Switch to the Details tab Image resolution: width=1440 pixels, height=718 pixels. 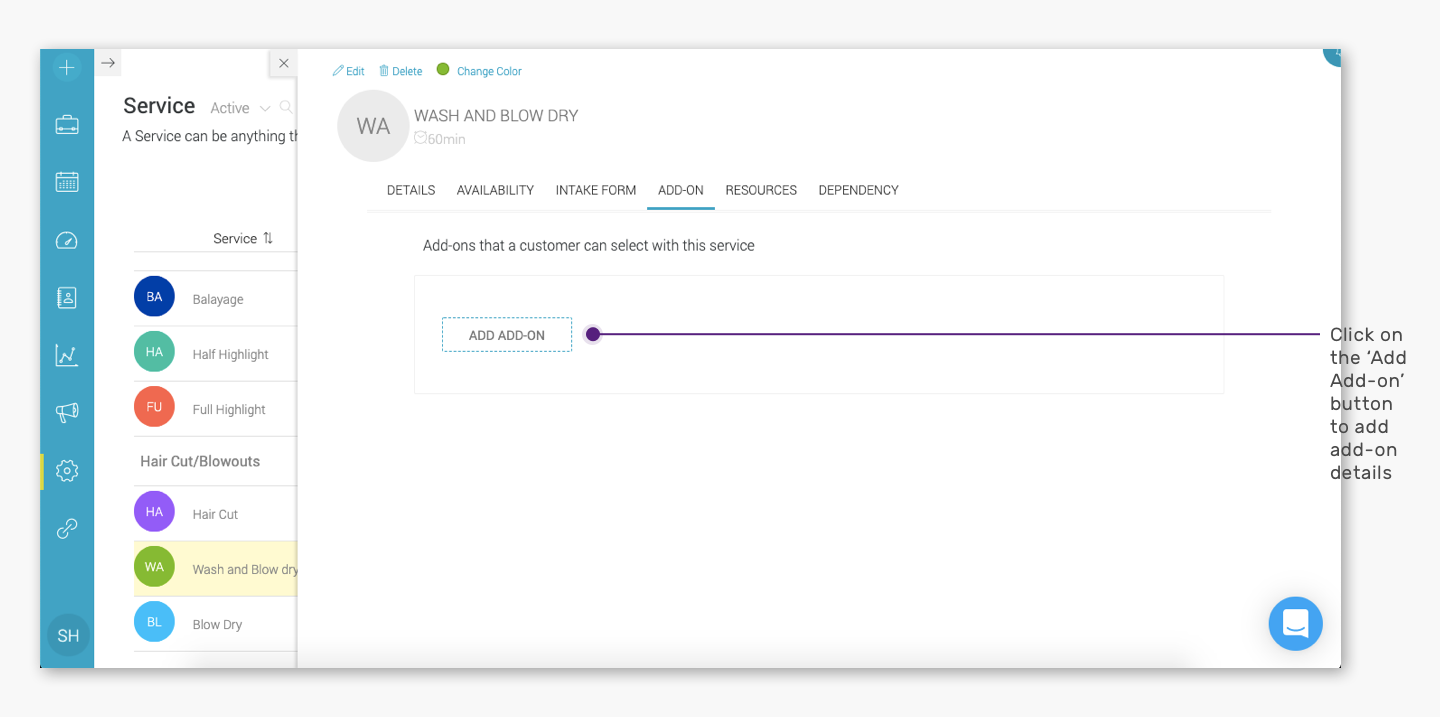pyautogui.click(x=411, y=190)
